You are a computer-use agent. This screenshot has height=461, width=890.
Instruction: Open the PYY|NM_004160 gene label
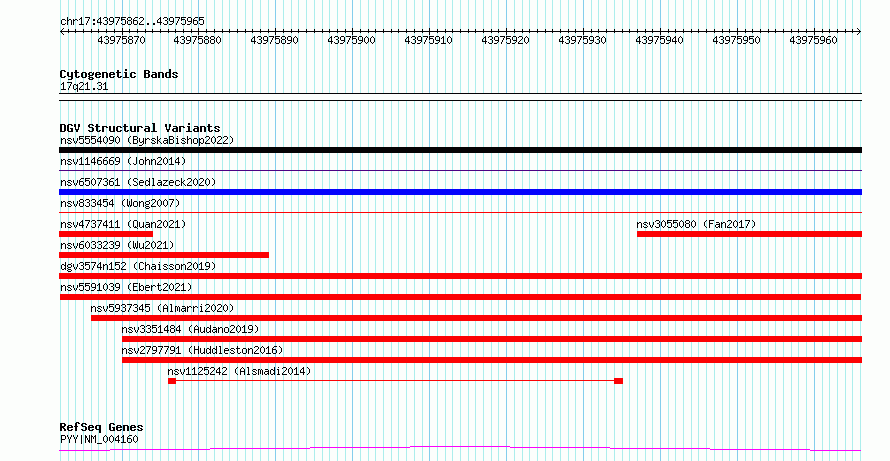[99, 439]
